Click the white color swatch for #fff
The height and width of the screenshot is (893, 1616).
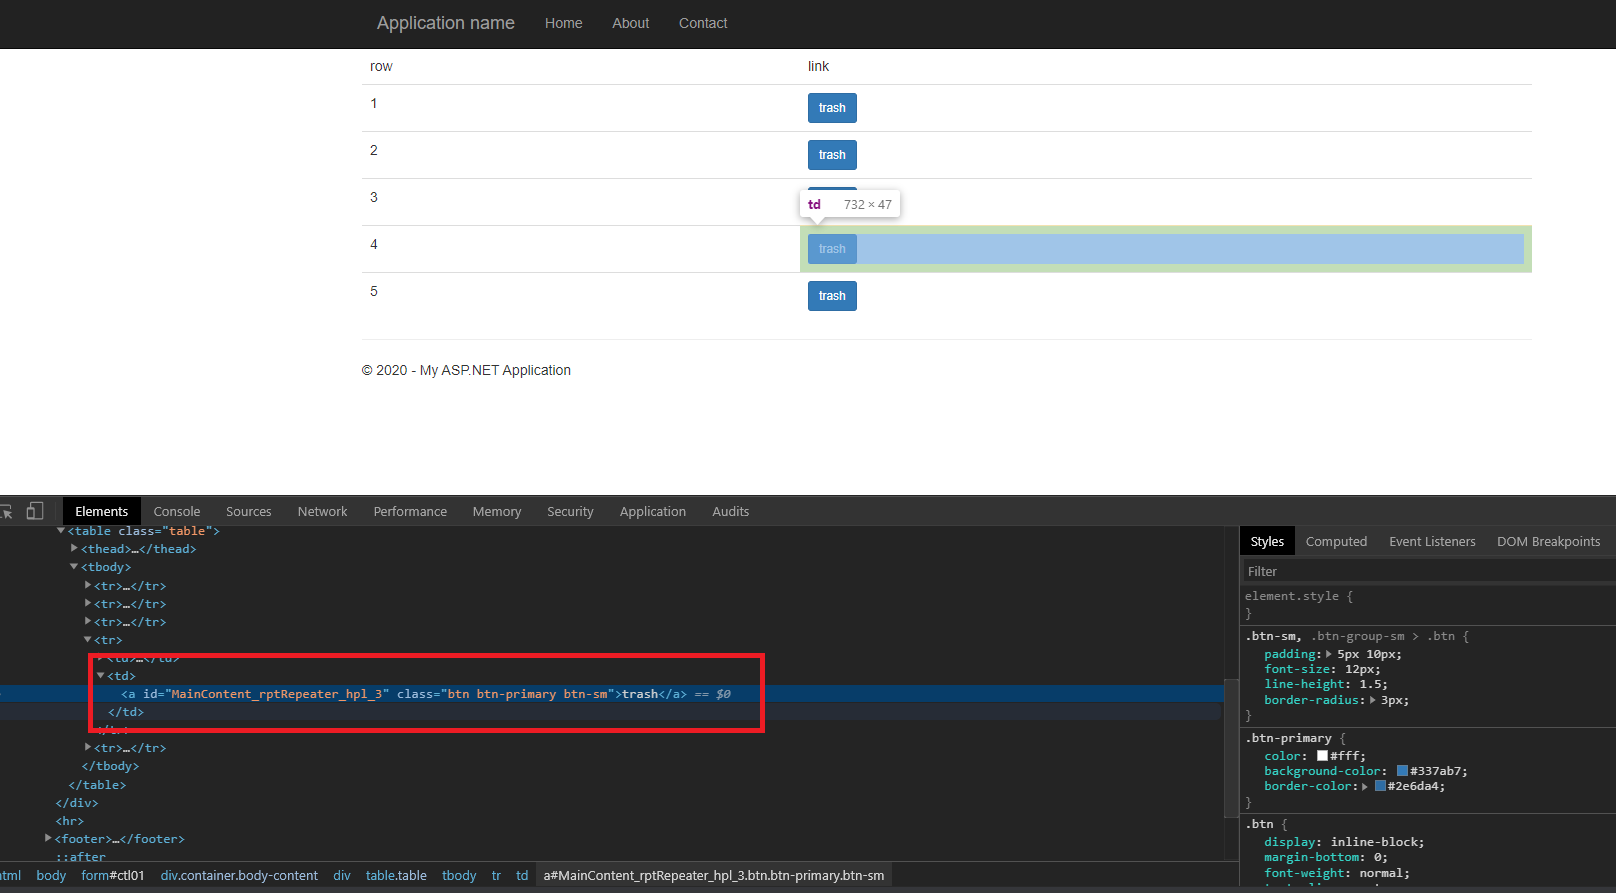[x=1322, y=757]
